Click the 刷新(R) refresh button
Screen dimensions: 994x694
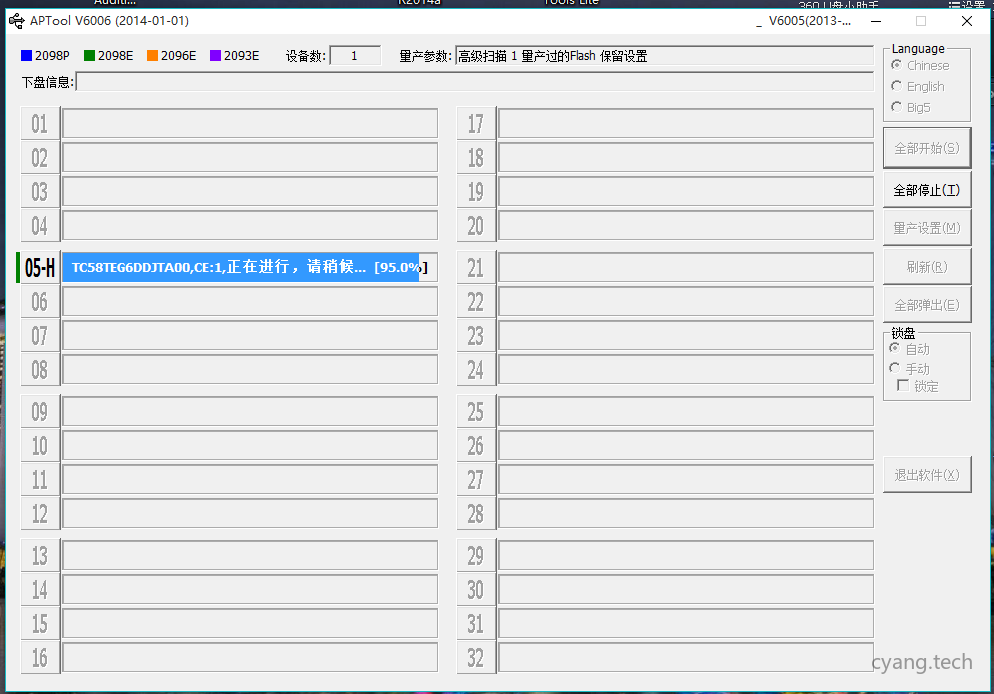point(927,267)
